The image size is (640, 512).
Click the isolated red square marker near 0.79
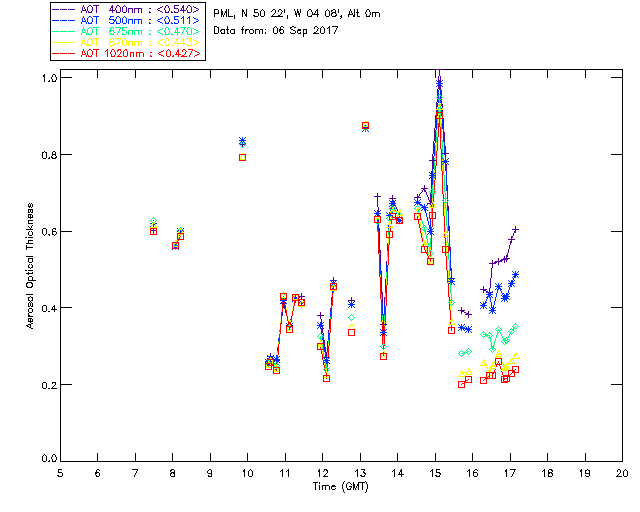[x=242, y=158]
